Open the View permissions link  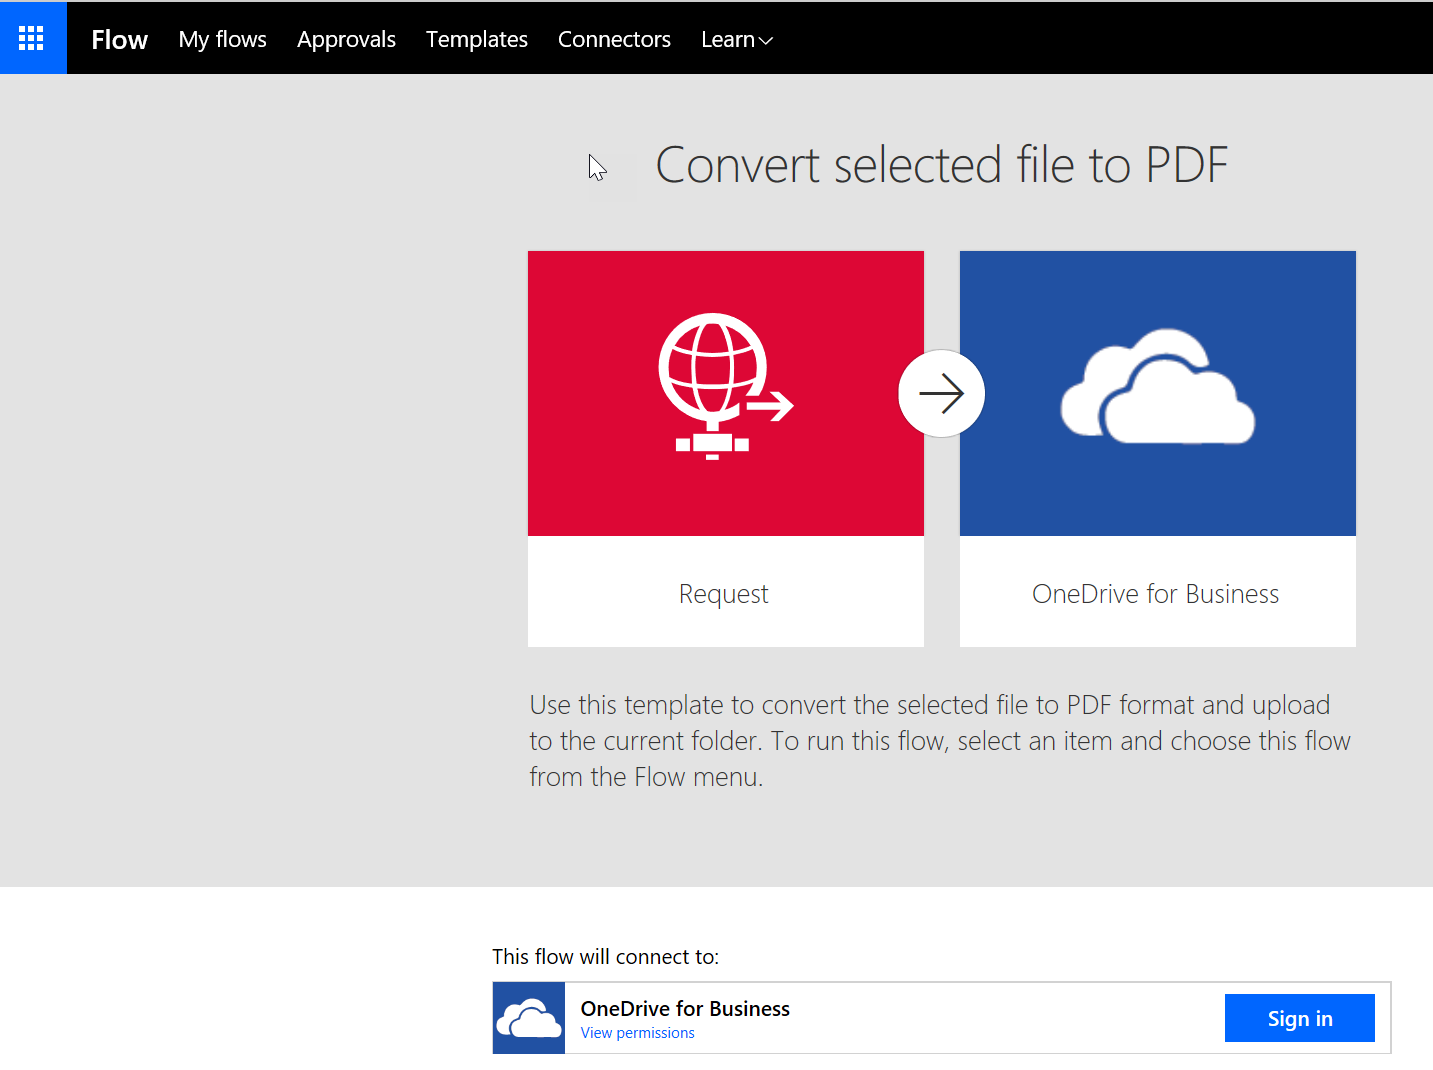point(637,1032)
